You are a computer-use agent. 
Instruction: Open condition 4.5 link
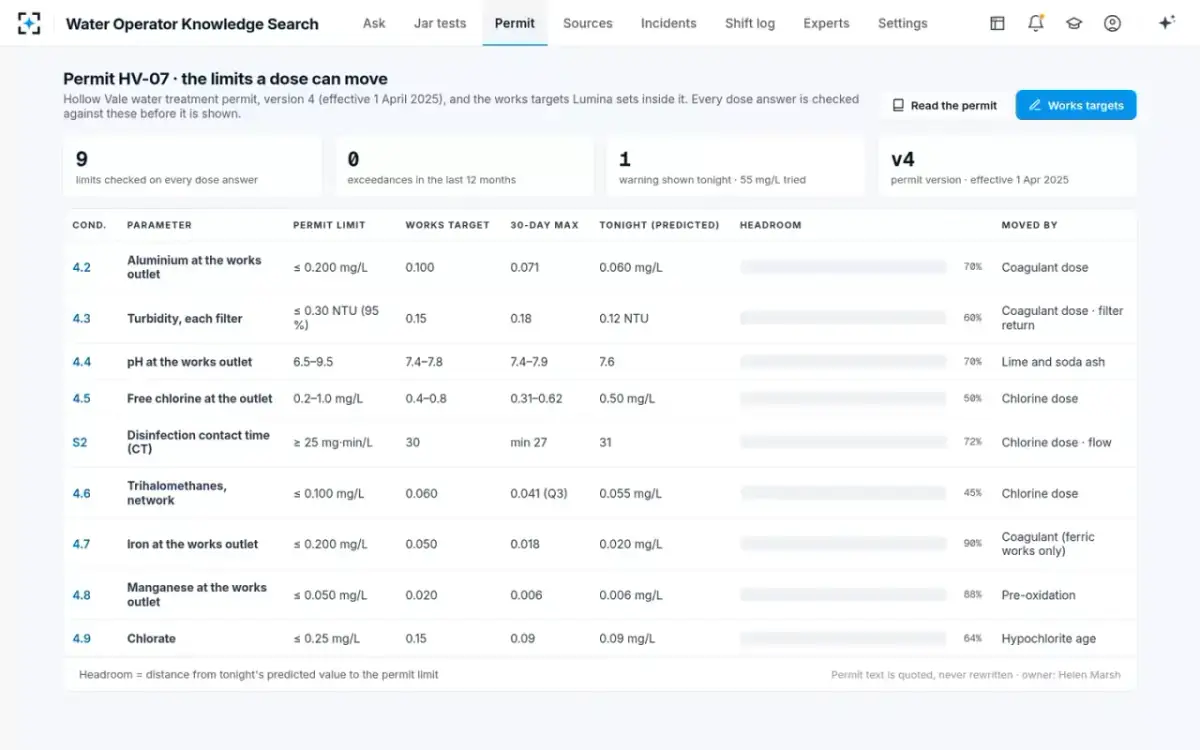(x=82, y=398)
